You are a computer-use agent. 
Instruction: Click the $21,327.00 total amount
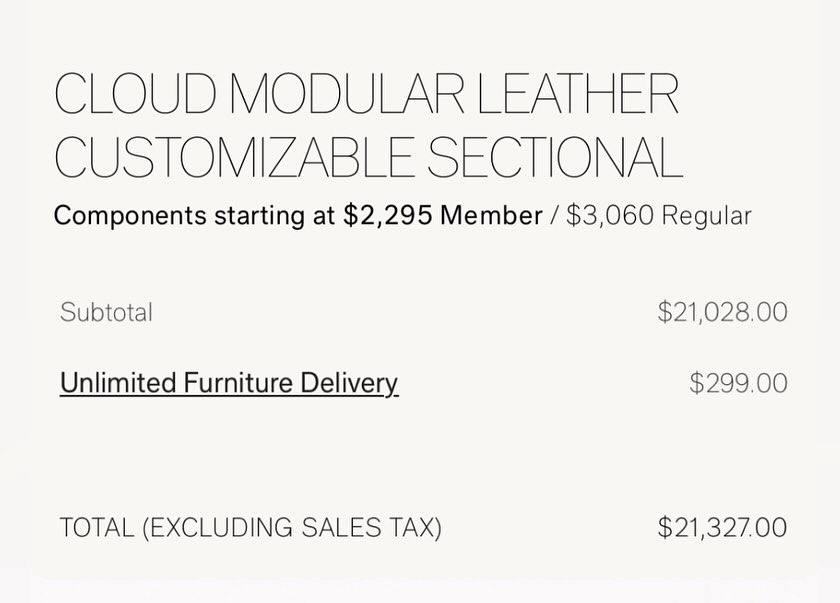(x=723, y=527)
